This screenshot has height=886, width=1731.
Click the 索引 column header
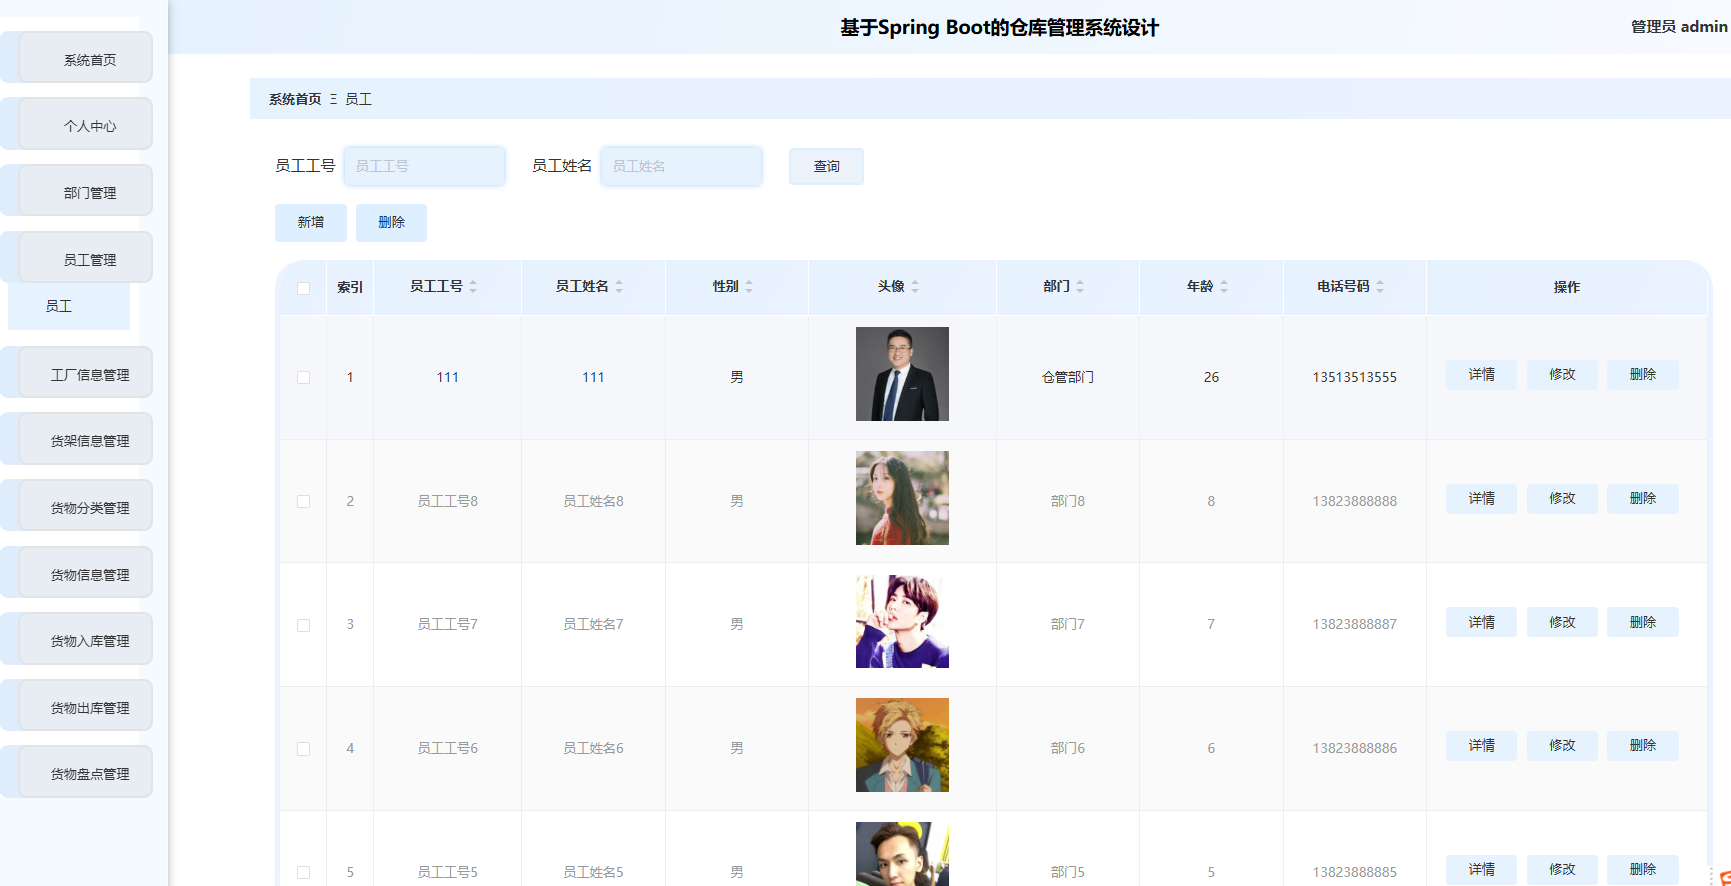350,287
